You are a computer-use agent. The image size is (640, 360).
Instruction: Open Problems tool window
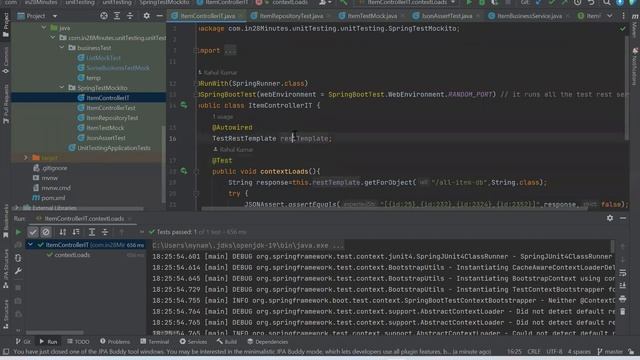click(115, 342)
